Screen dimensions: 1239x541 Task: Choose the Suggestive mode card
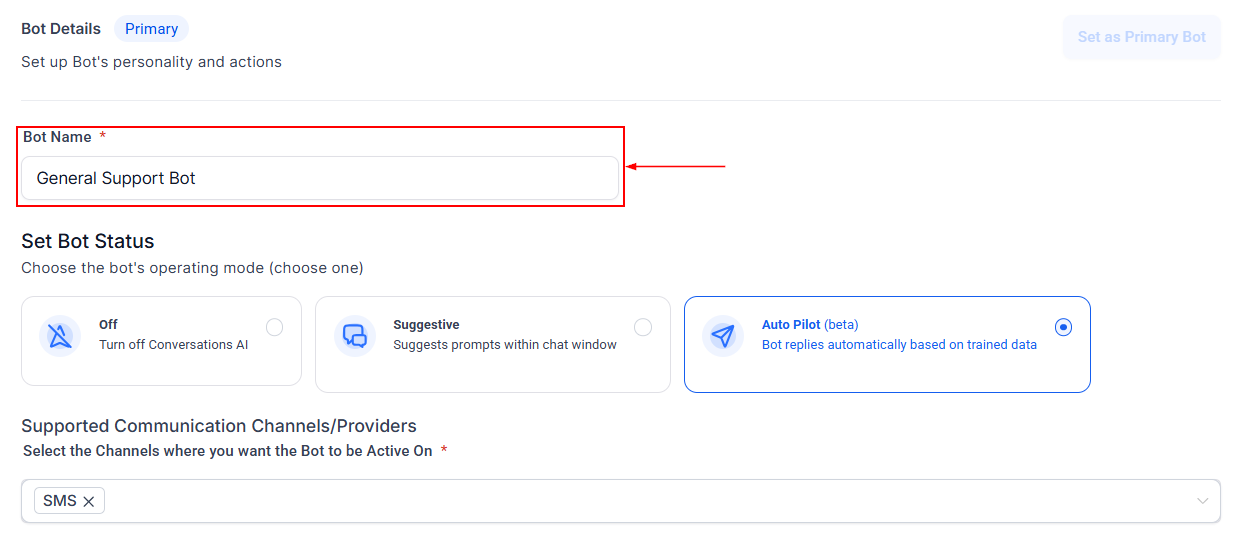493,344
